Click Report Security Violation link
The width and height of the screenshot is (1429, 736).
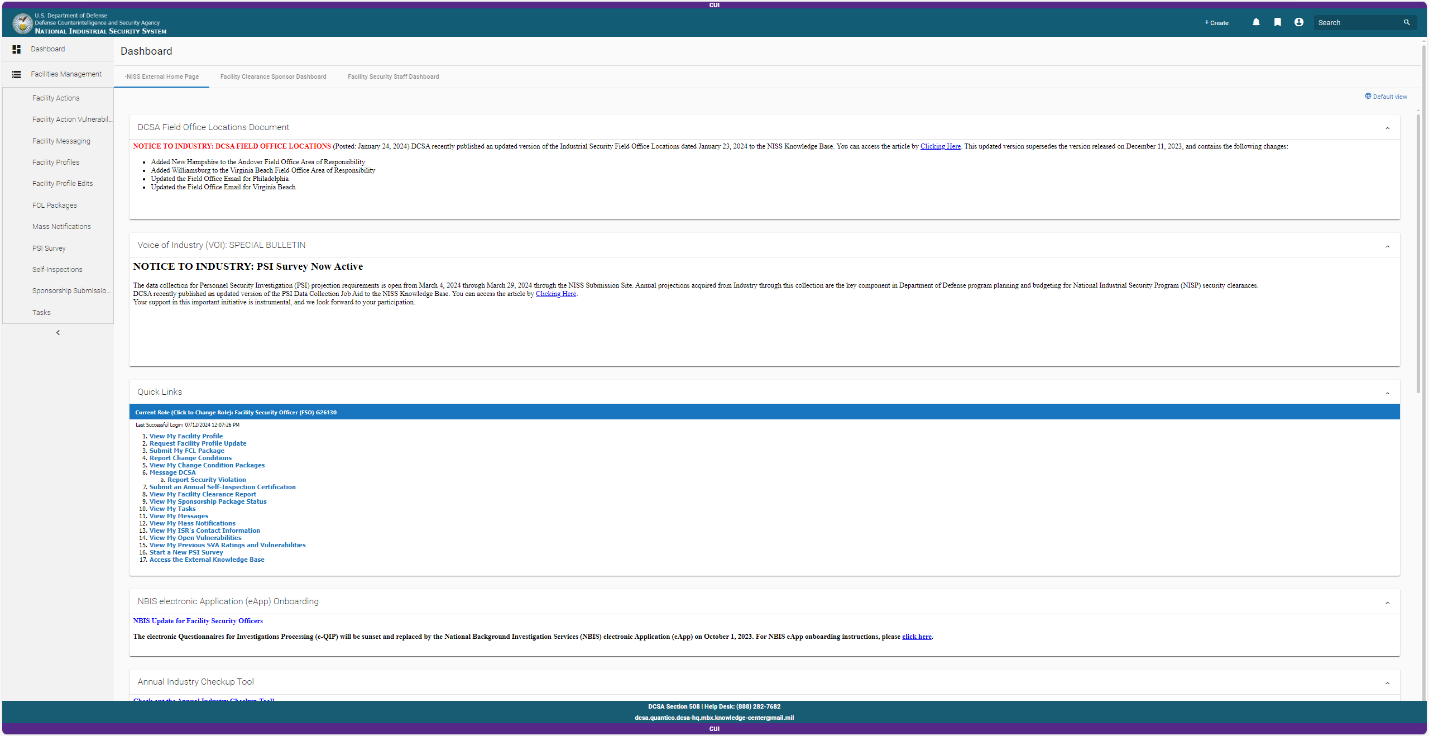(x=207, y=480)
